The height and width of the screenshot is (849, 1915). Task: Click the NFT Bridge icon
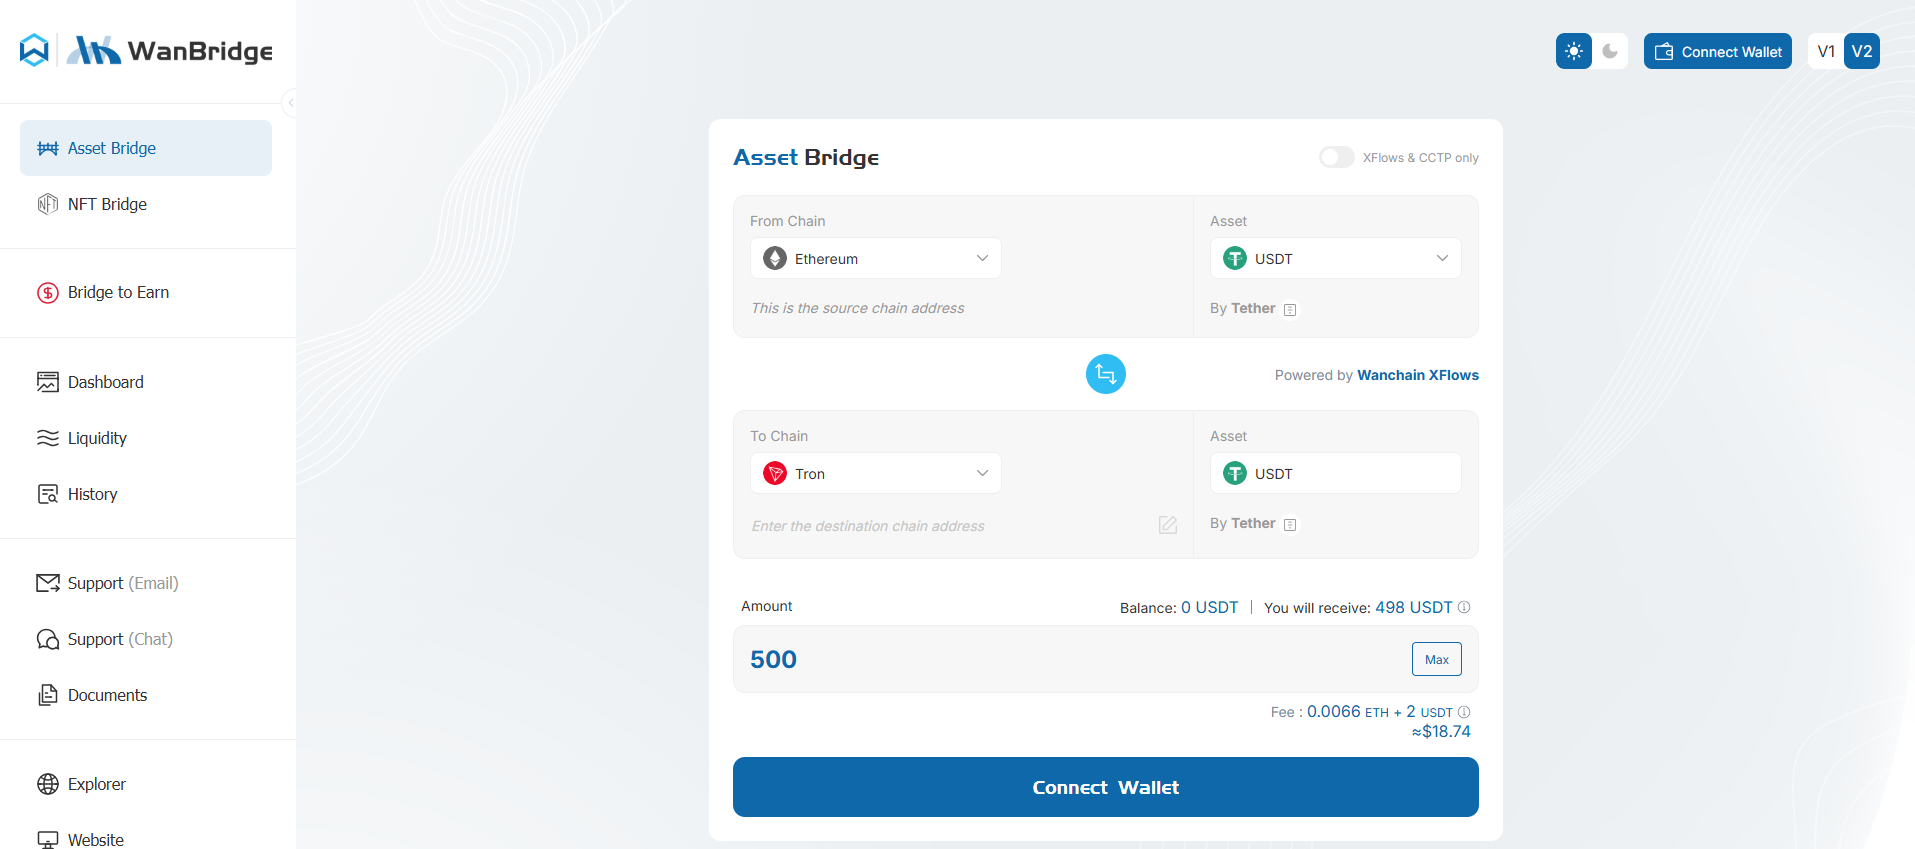tap(48, 204)
